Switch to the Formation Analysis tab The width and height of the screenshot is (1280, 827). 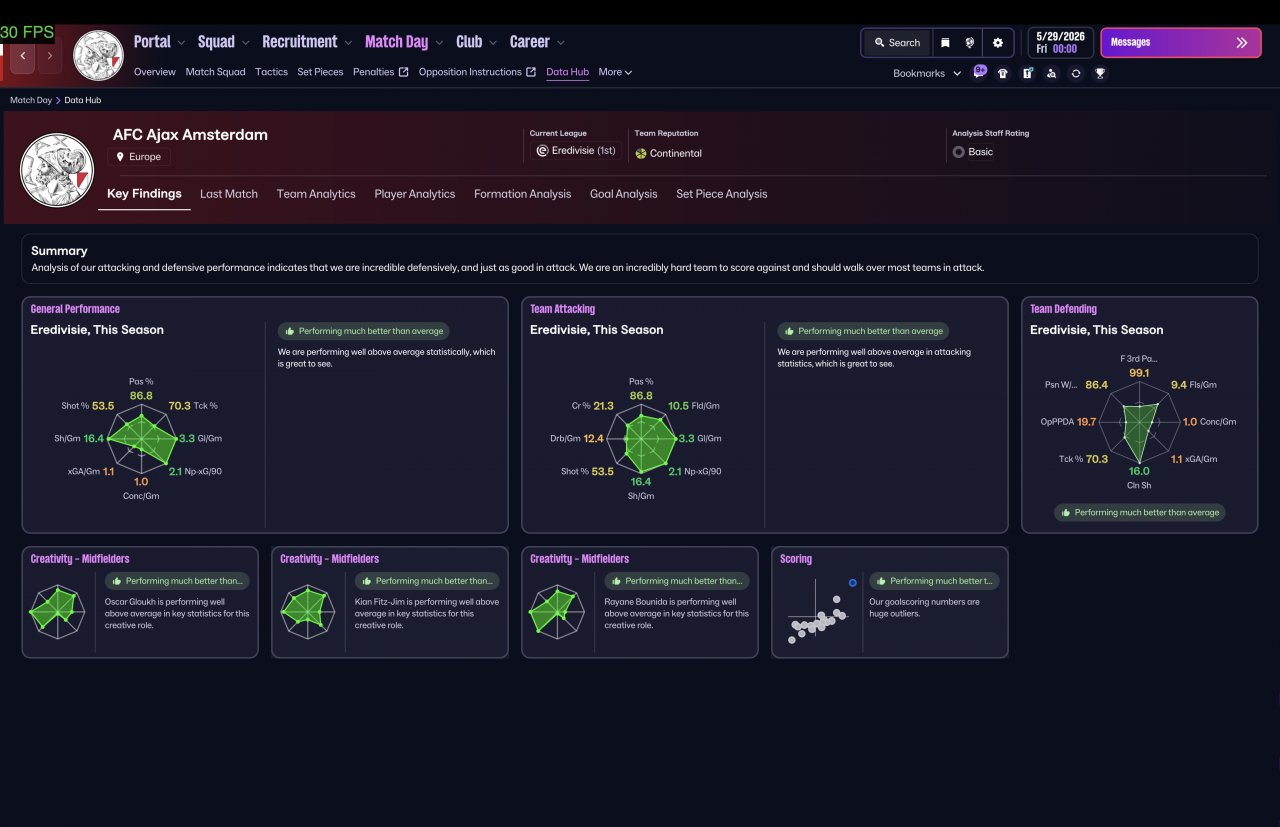click(x=523, y=194)
